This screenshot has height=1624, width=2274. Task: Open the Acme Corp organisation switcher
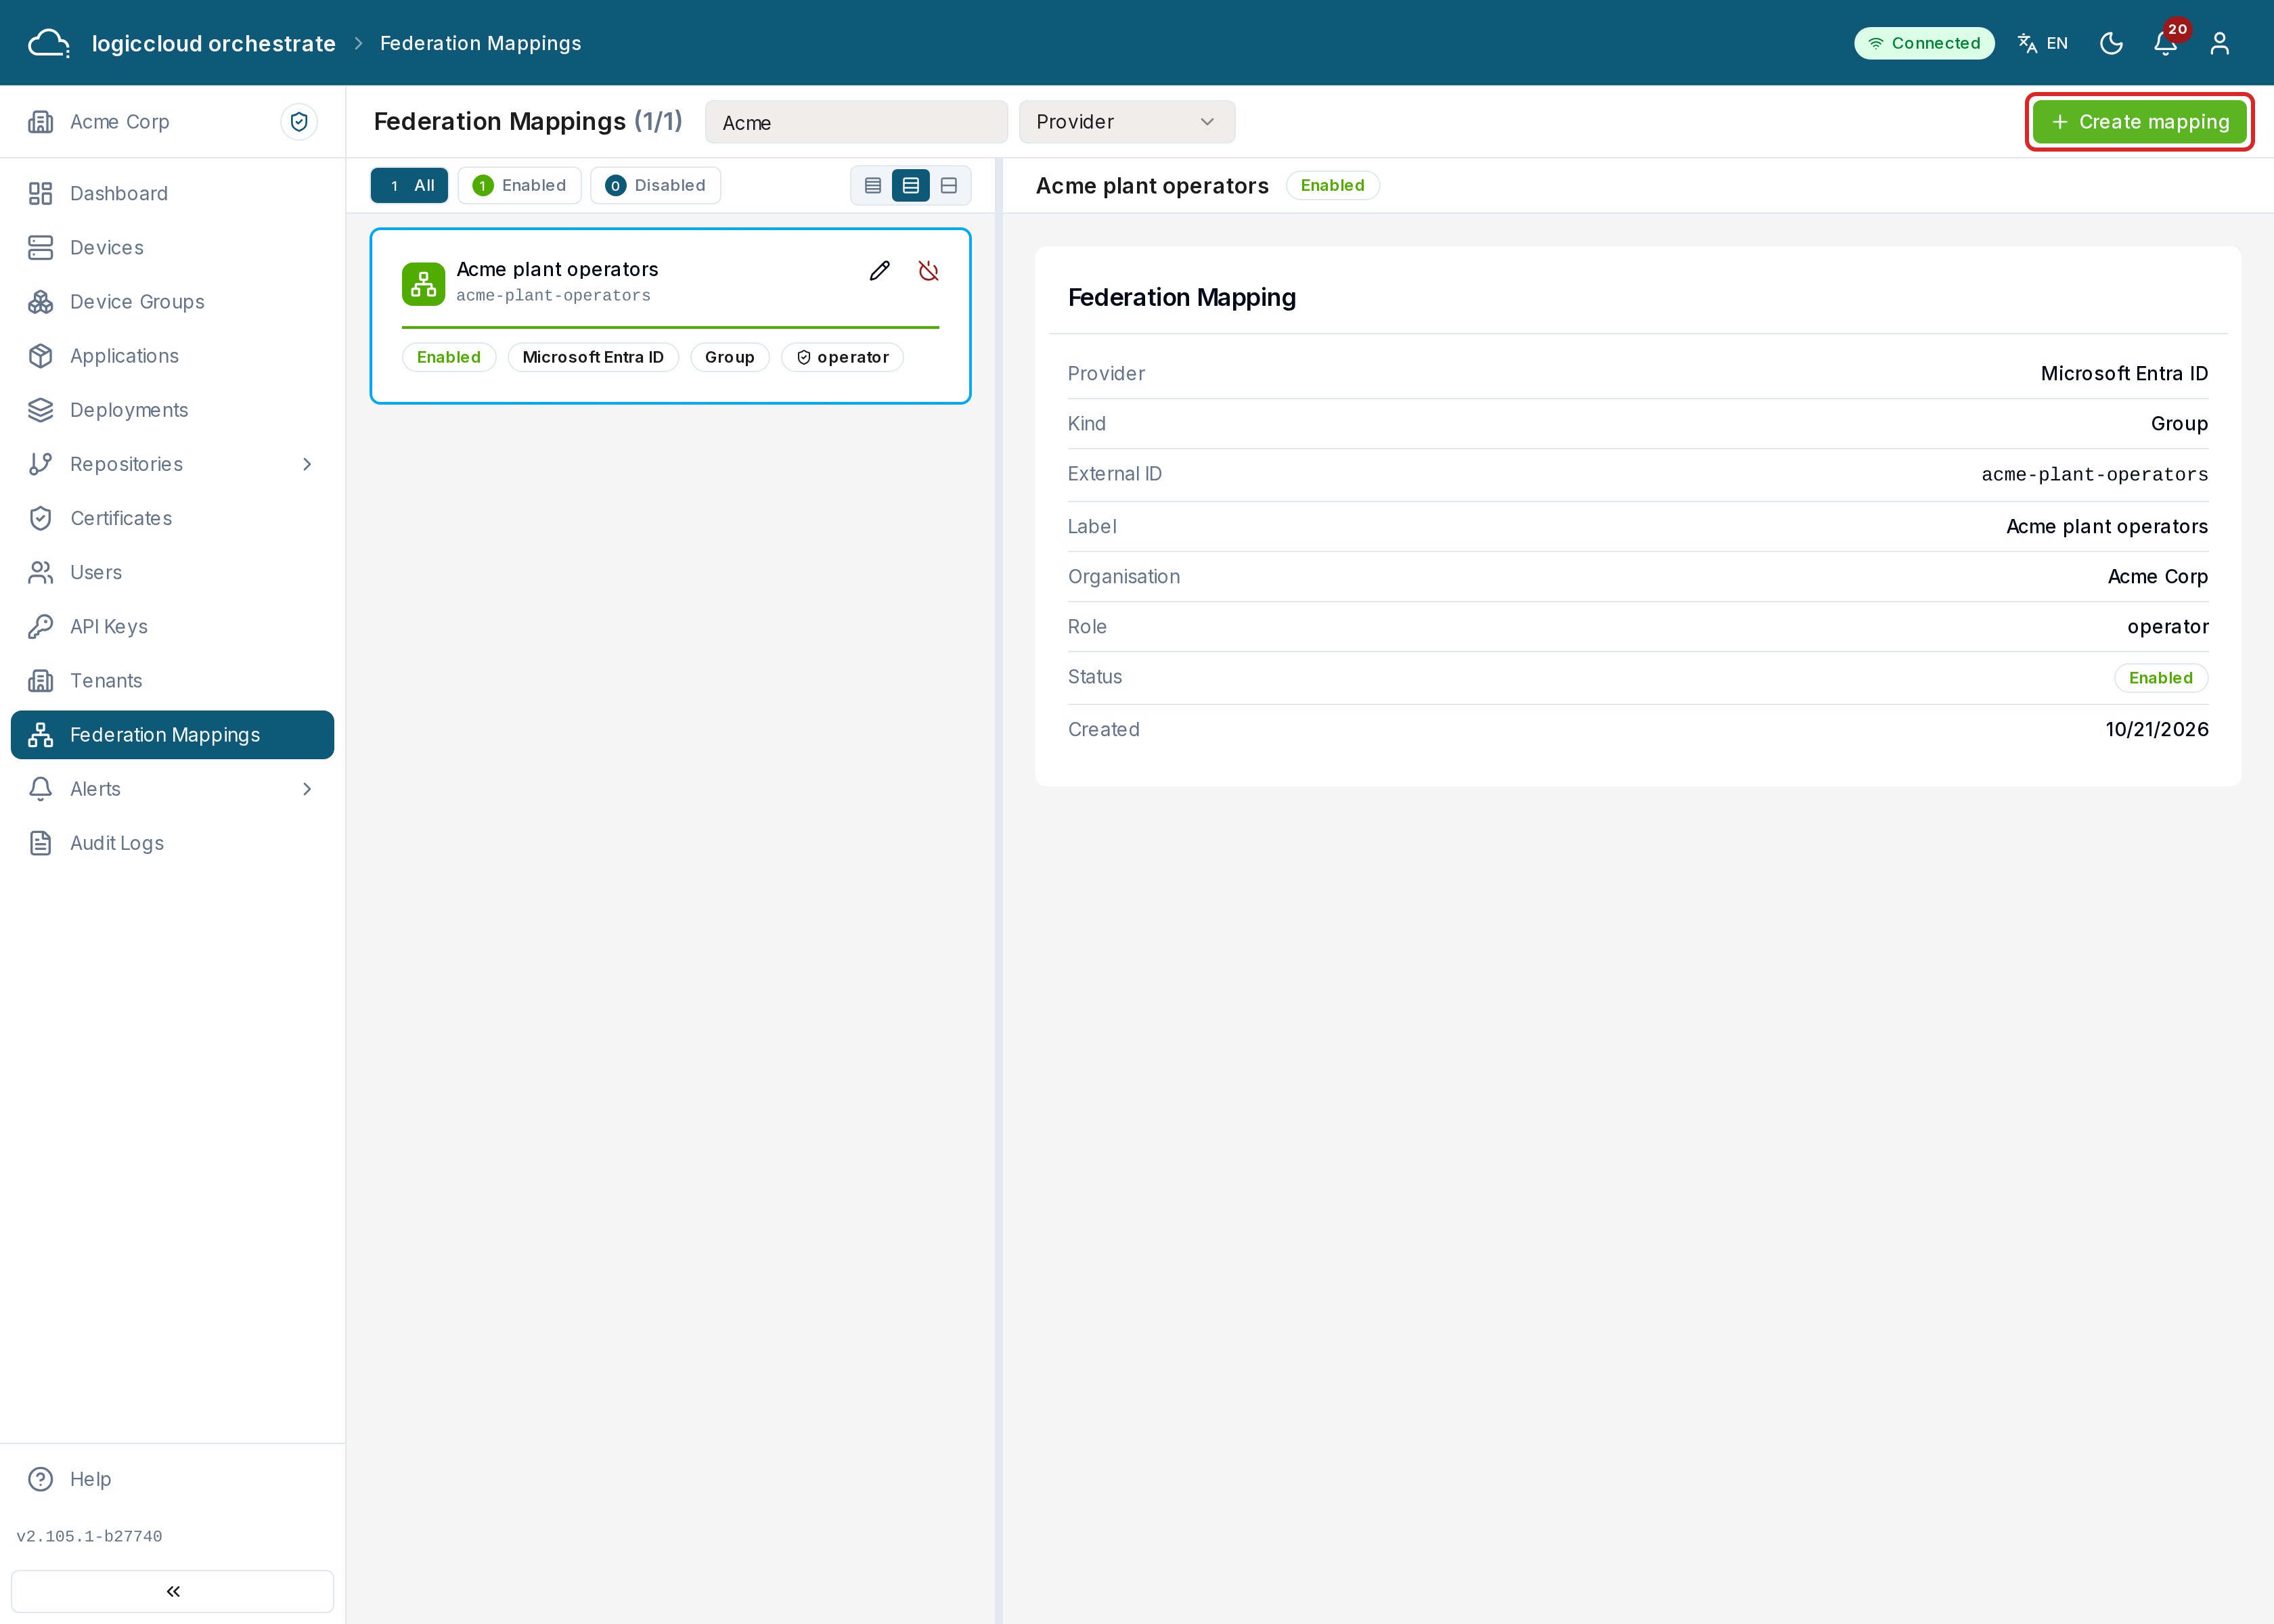click(120, 122)
